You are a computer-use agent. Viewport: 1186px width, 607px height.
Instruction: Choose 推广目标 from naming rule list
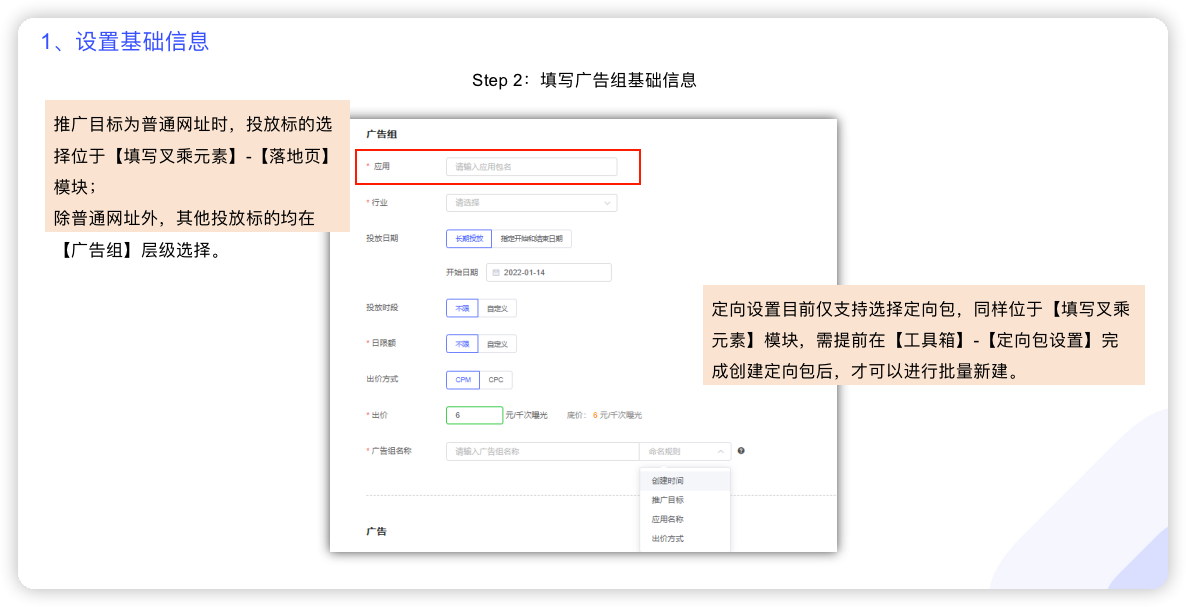(668, 500)
